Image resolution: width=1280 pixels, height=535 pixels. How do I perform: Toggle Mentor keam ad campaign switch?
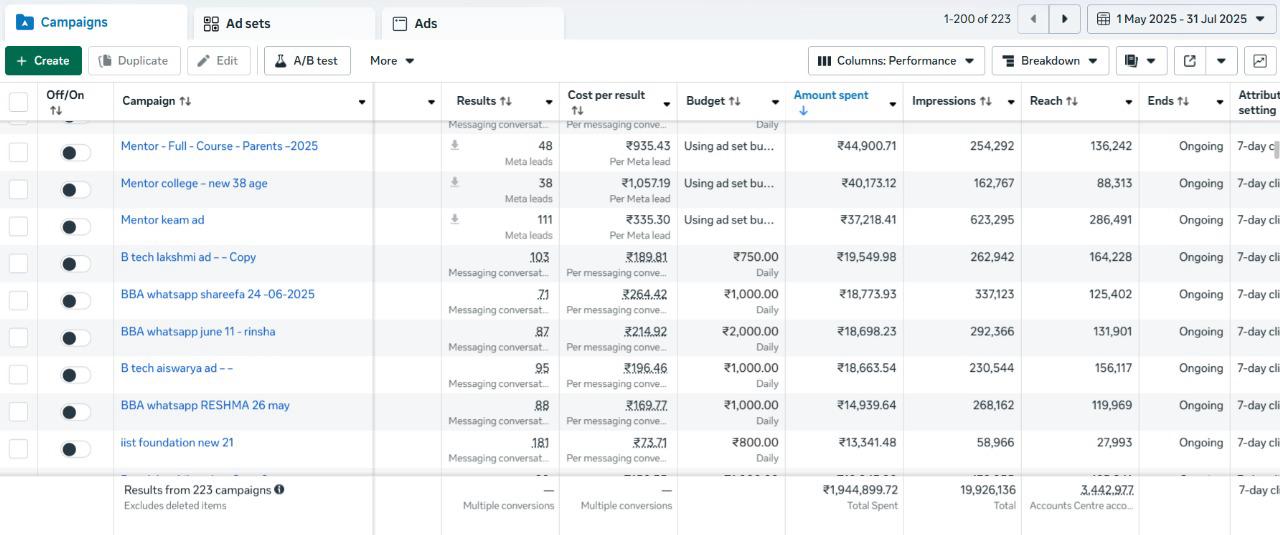click(75, 227)
